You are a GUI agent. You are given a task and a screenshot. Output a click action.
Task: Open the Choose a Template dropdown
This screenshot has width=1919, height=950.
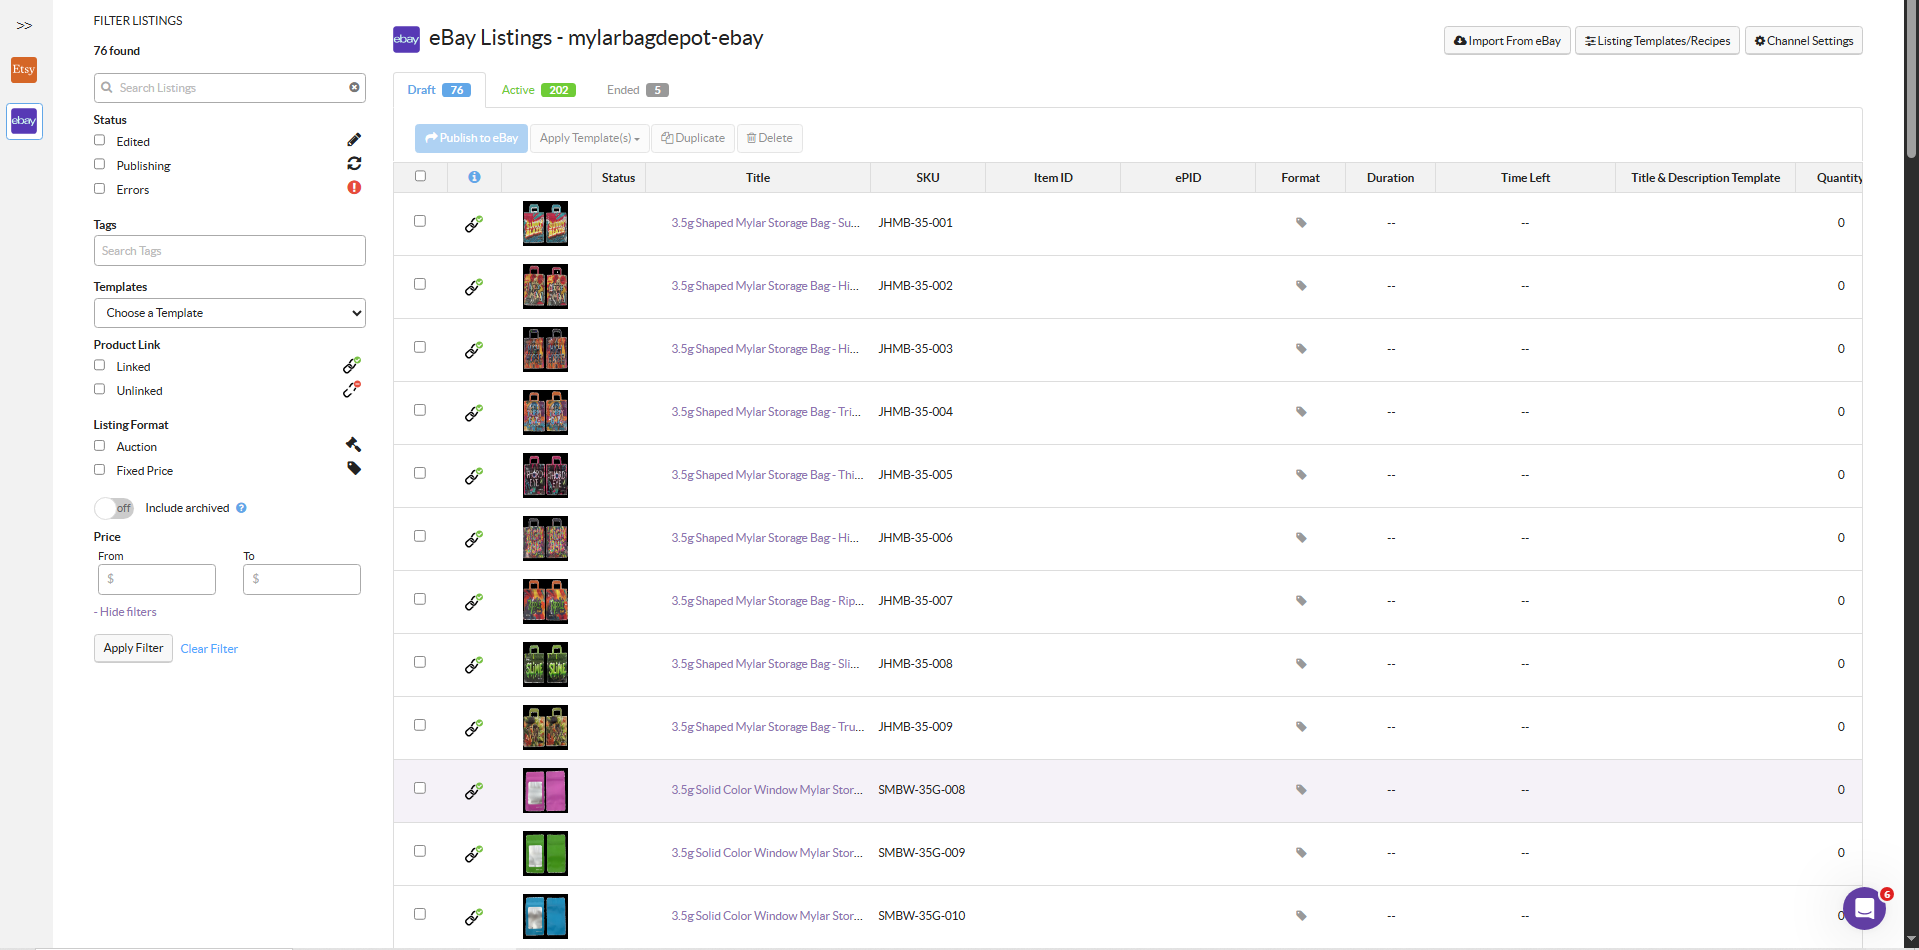tap(230, 313)
